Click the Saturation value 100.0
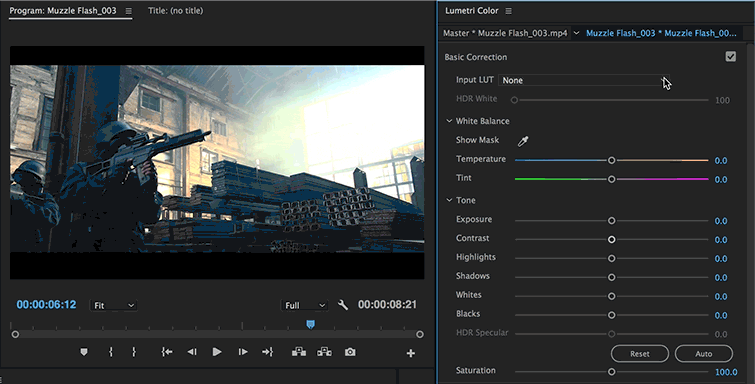This screenshot has width=755, height=384. [726, 372]
